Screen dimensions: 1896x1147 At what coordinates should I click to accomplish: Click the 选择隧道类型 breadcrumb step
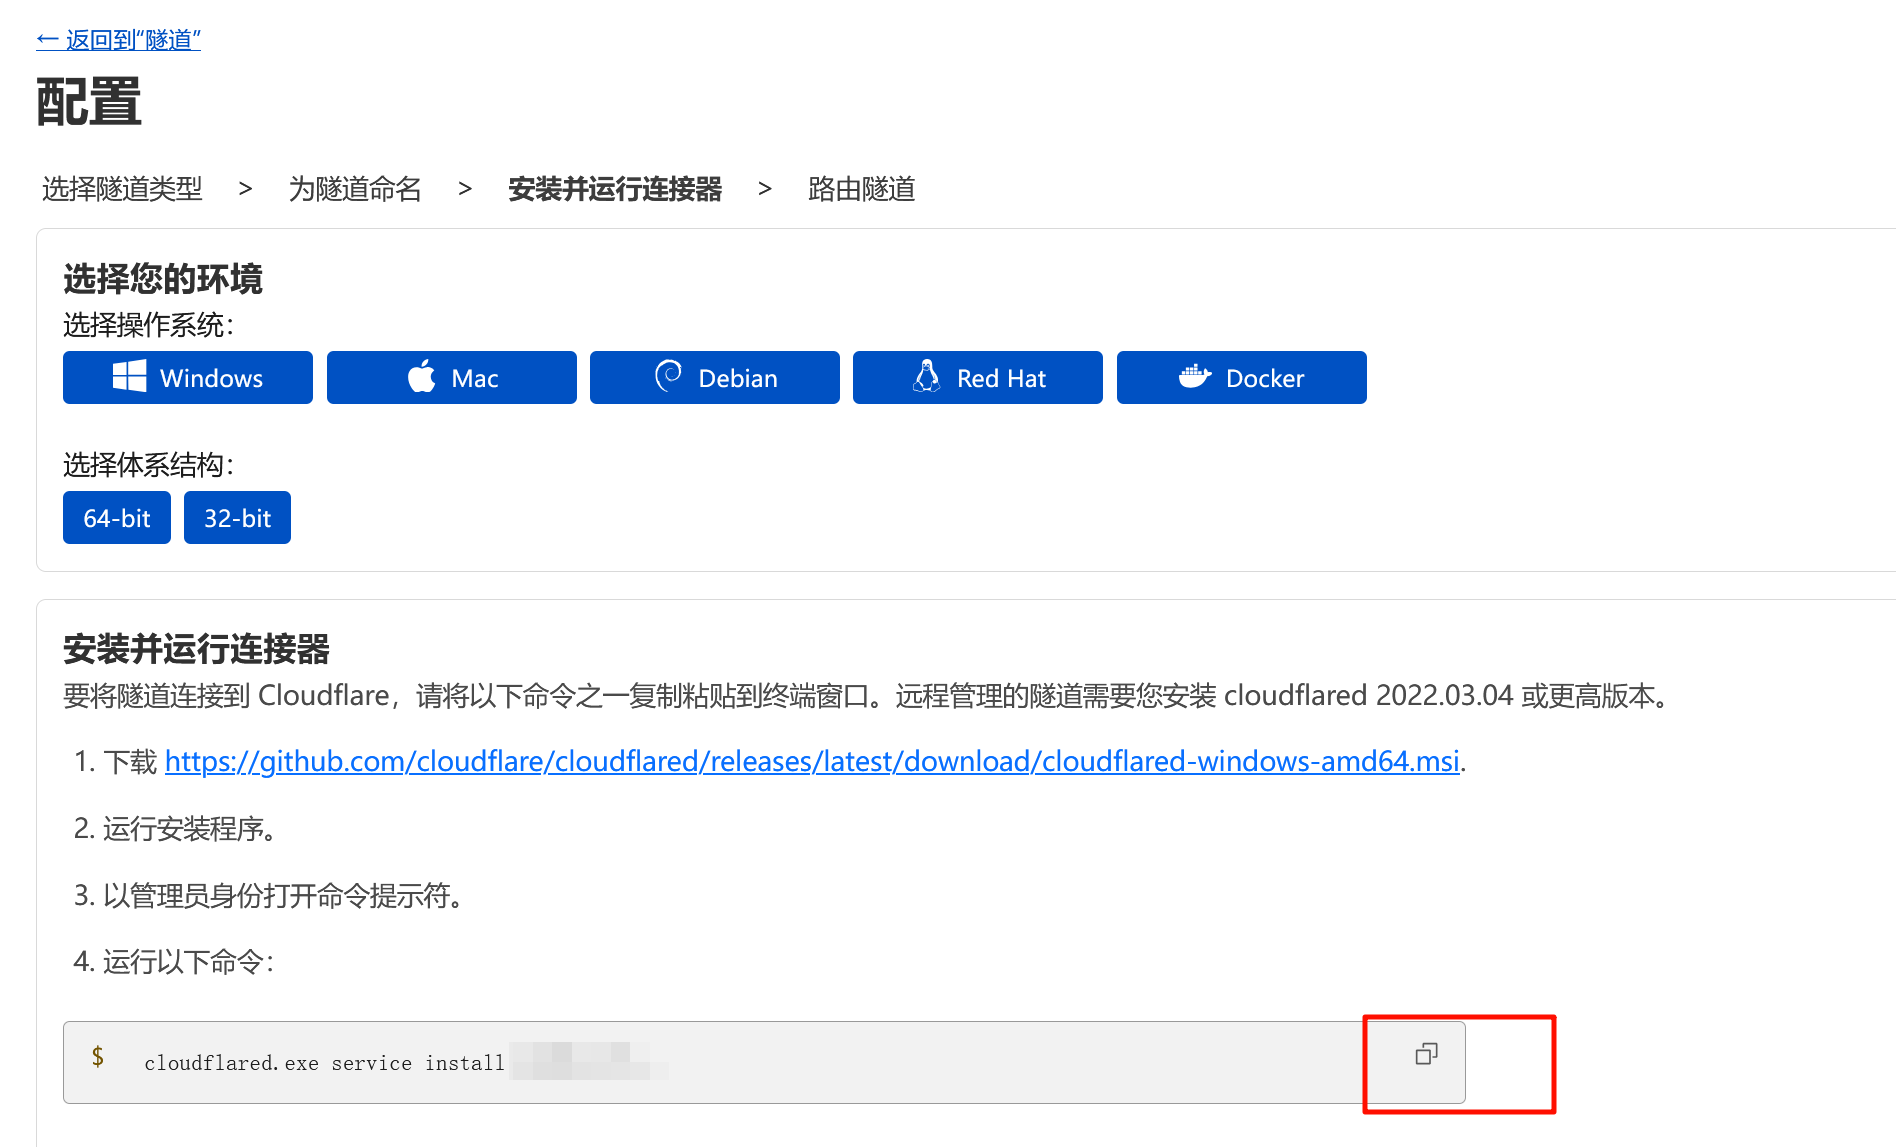(122, 189)
